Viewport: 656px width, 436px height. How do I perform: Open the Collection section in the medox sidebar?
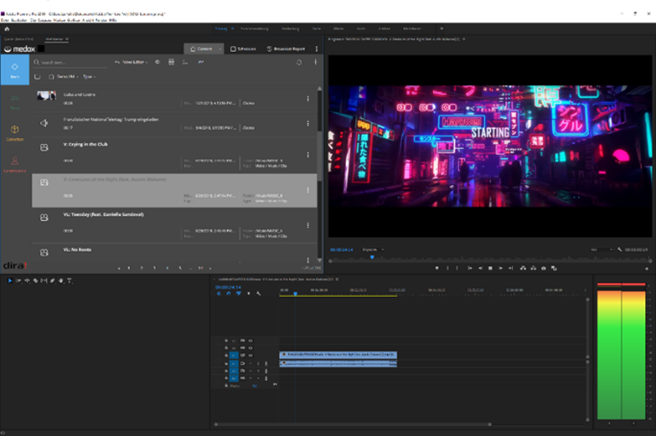(15, 132)
